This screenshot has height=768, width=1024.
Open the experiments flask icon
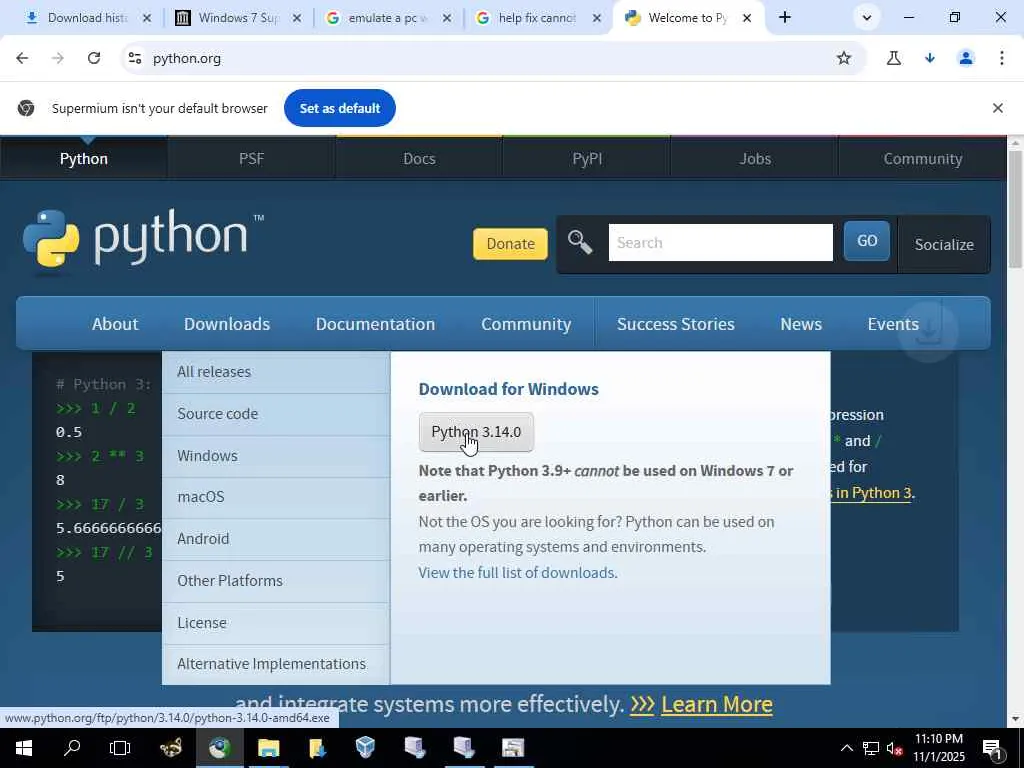click(894, 58)
